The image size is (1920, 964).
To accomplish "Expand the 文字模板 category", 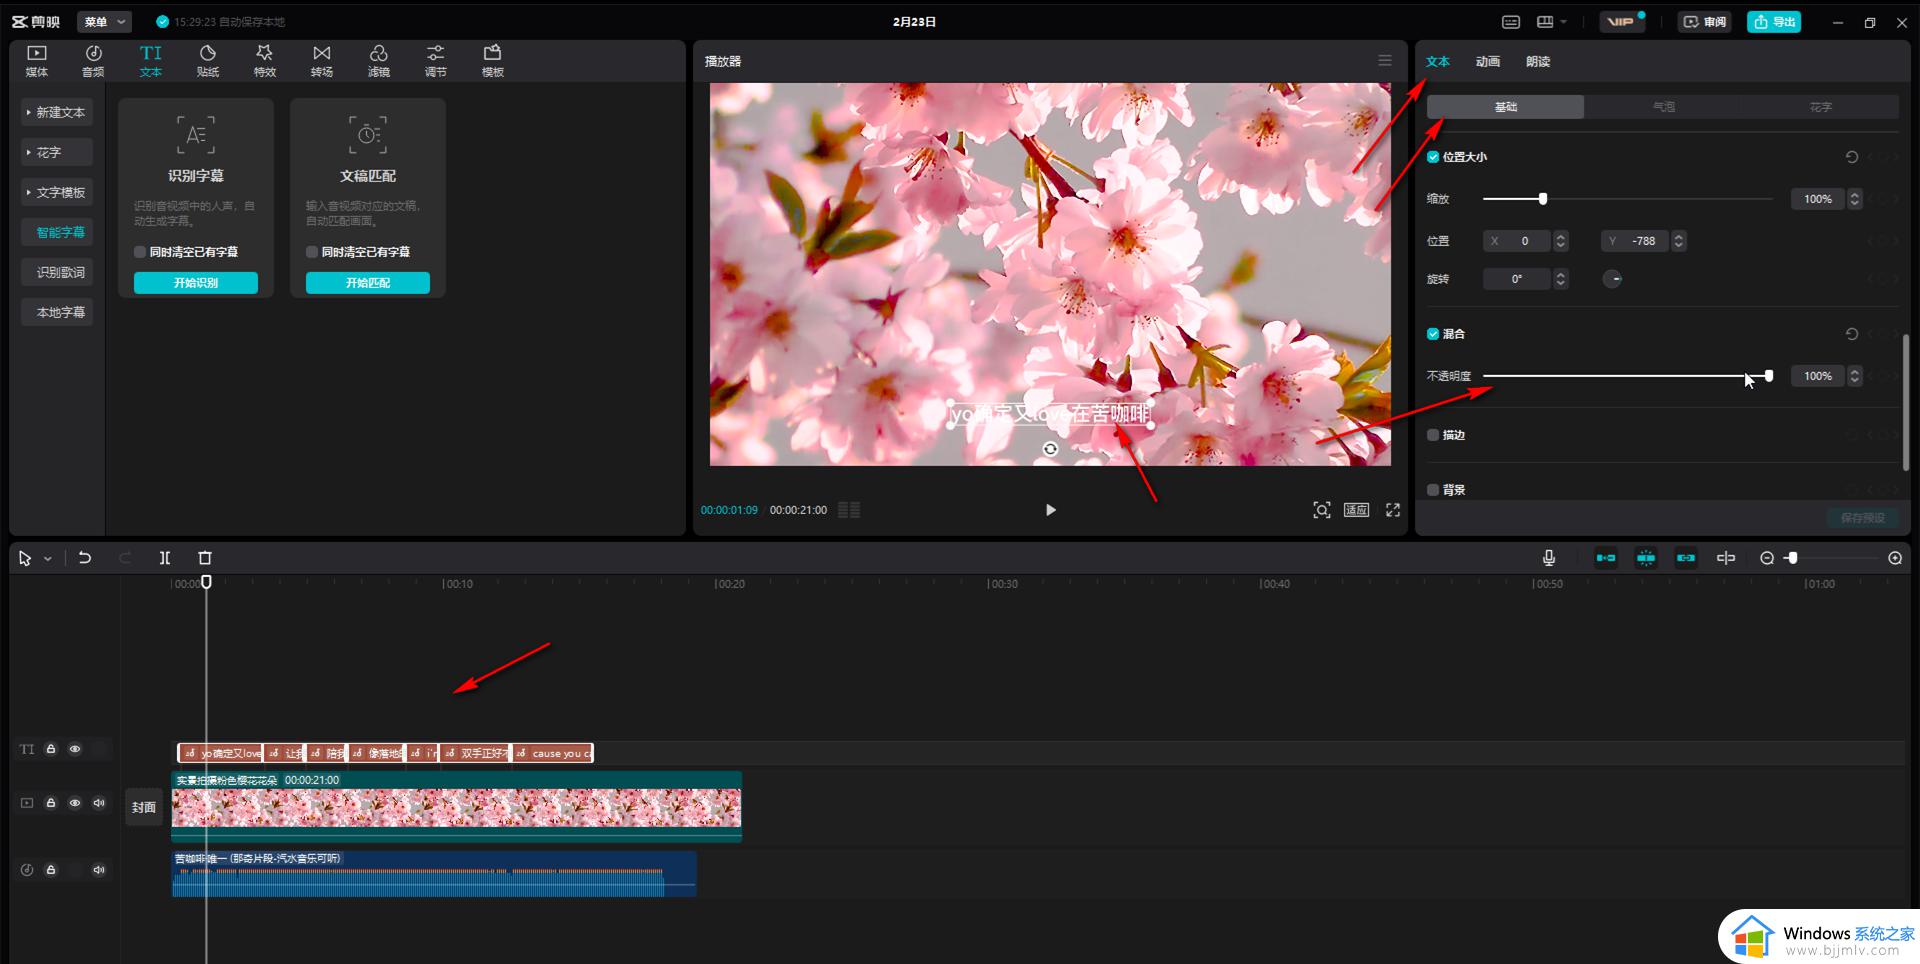I will (x=57, y=192).
